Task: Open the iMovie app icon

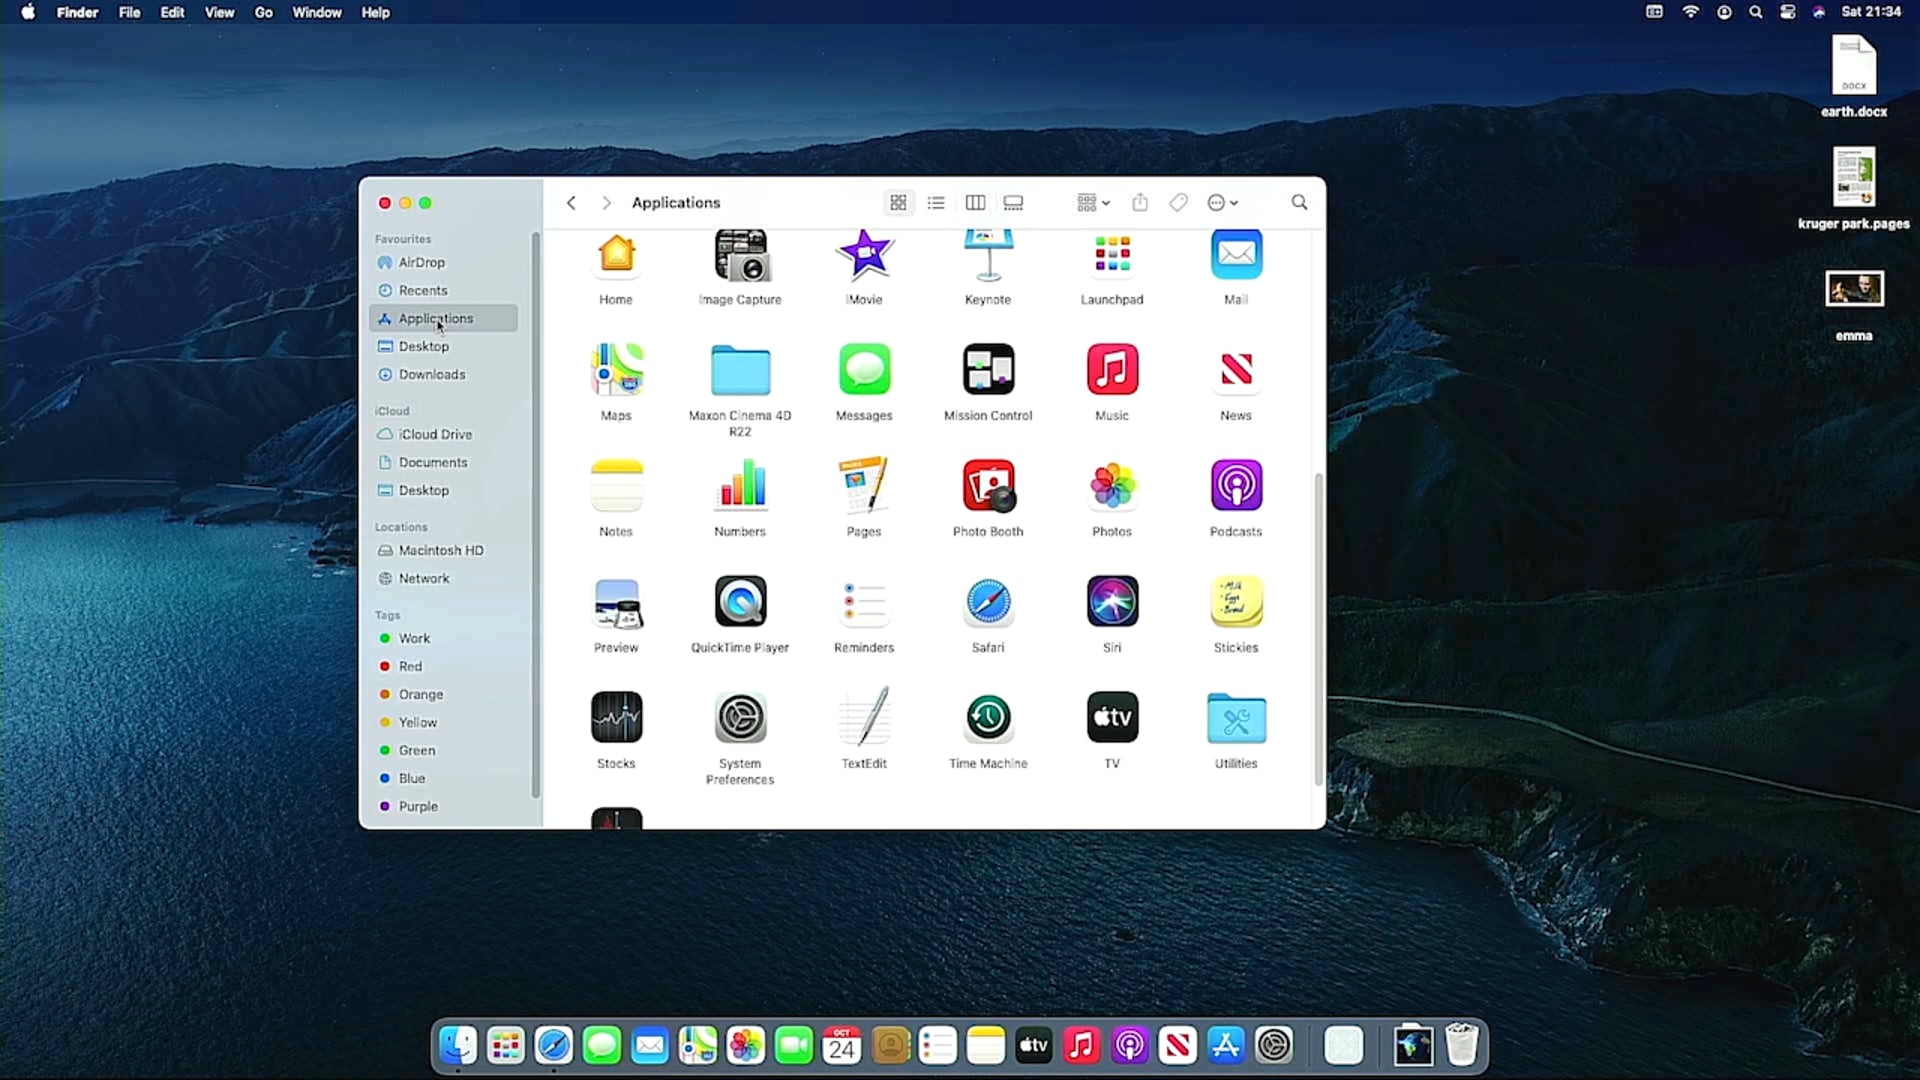Action: (864, 255)
